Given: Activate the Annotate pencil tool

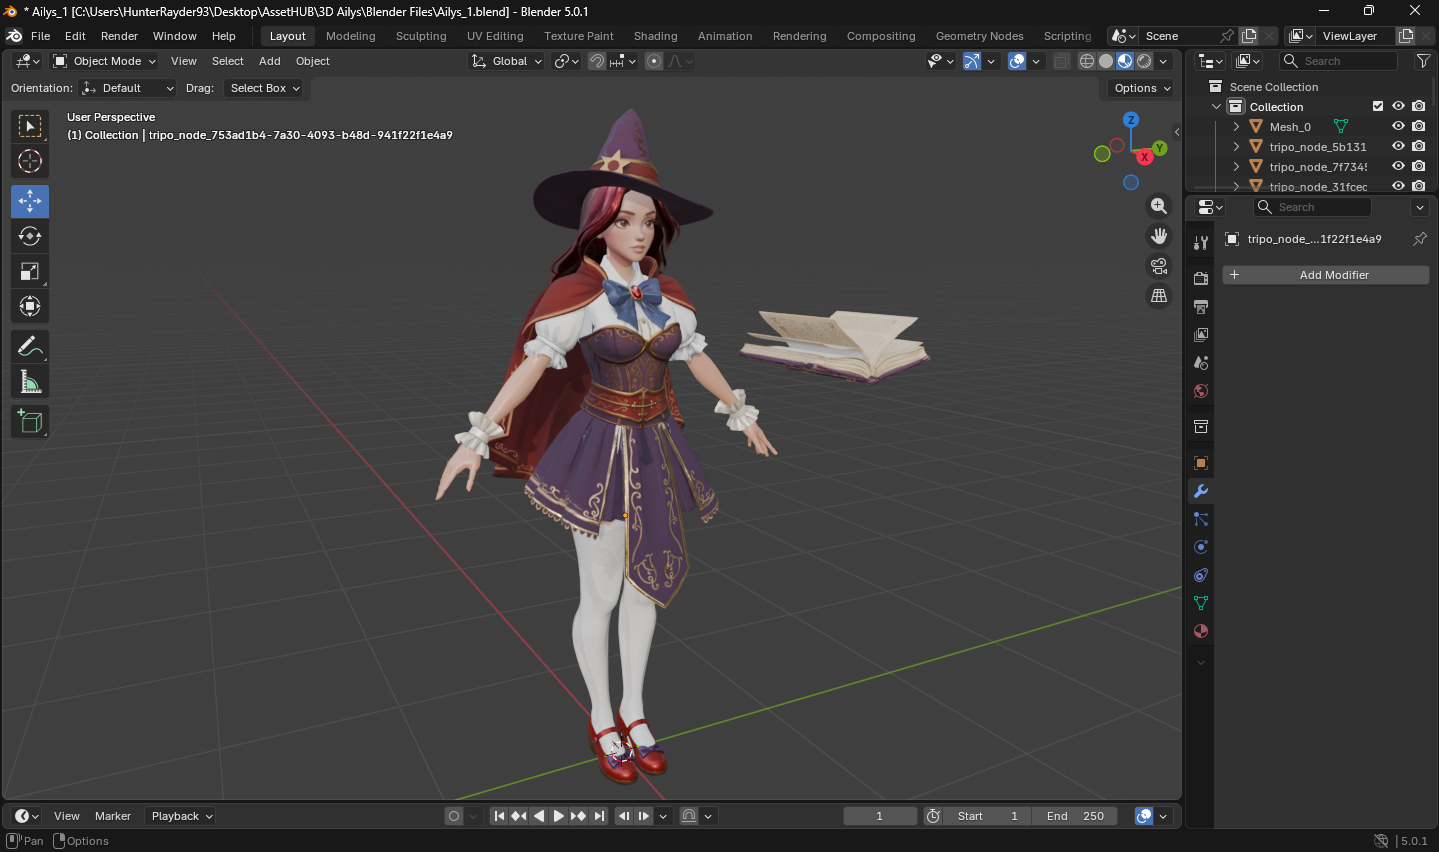Looking at the screenshot, I should [30, 346].
